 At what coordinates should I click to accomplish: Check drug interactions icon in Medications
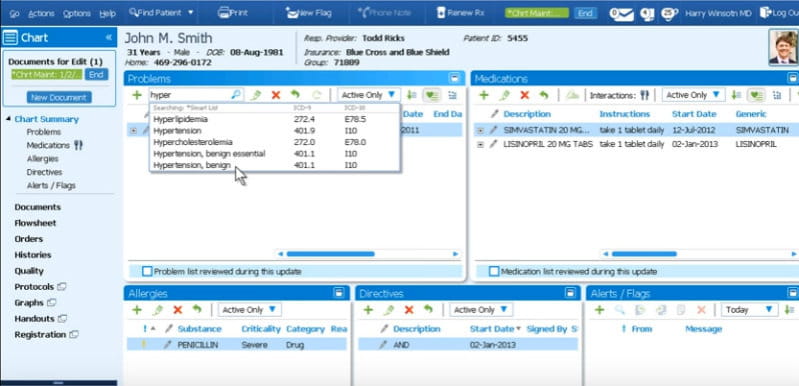coord(644,95)
